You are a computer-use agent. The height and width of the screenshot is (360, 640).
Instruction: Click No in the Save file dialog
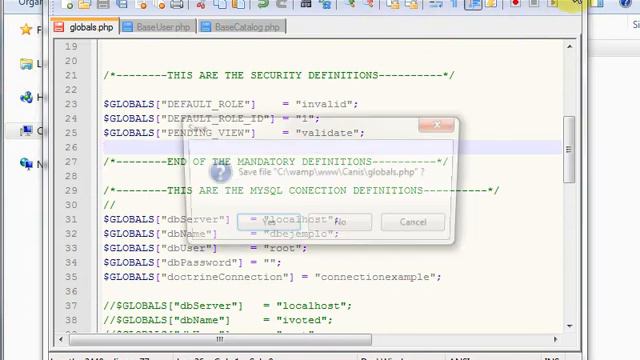coord(340,222)
